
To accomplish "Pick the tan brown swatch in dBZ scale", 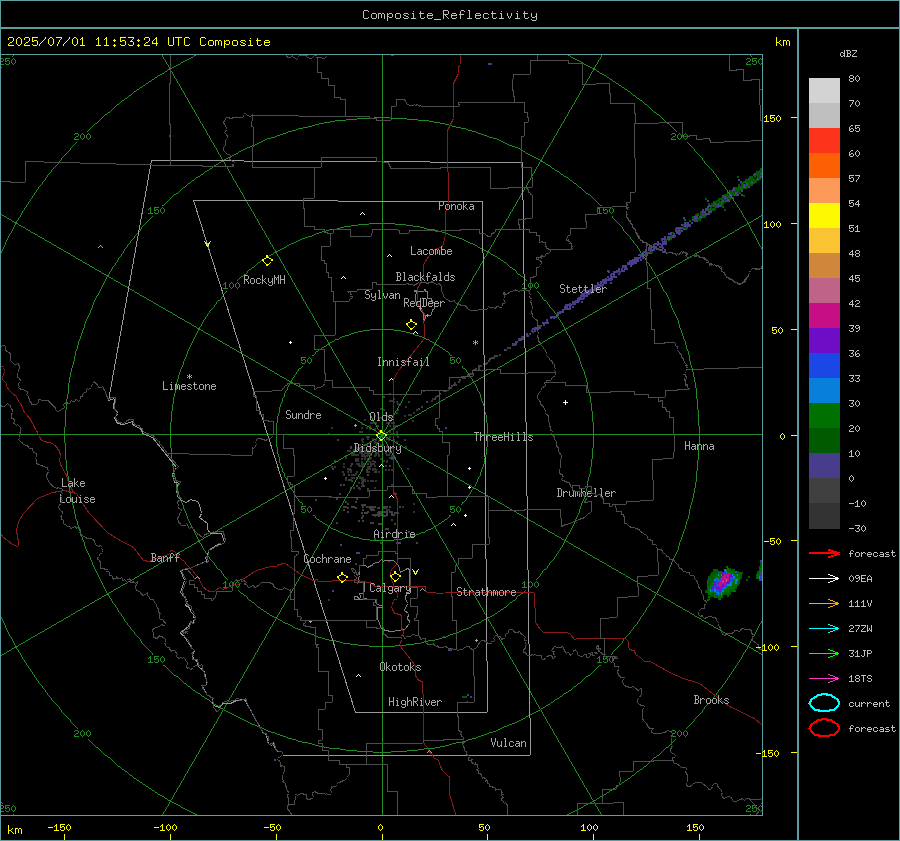I will [x=824, y=265].
